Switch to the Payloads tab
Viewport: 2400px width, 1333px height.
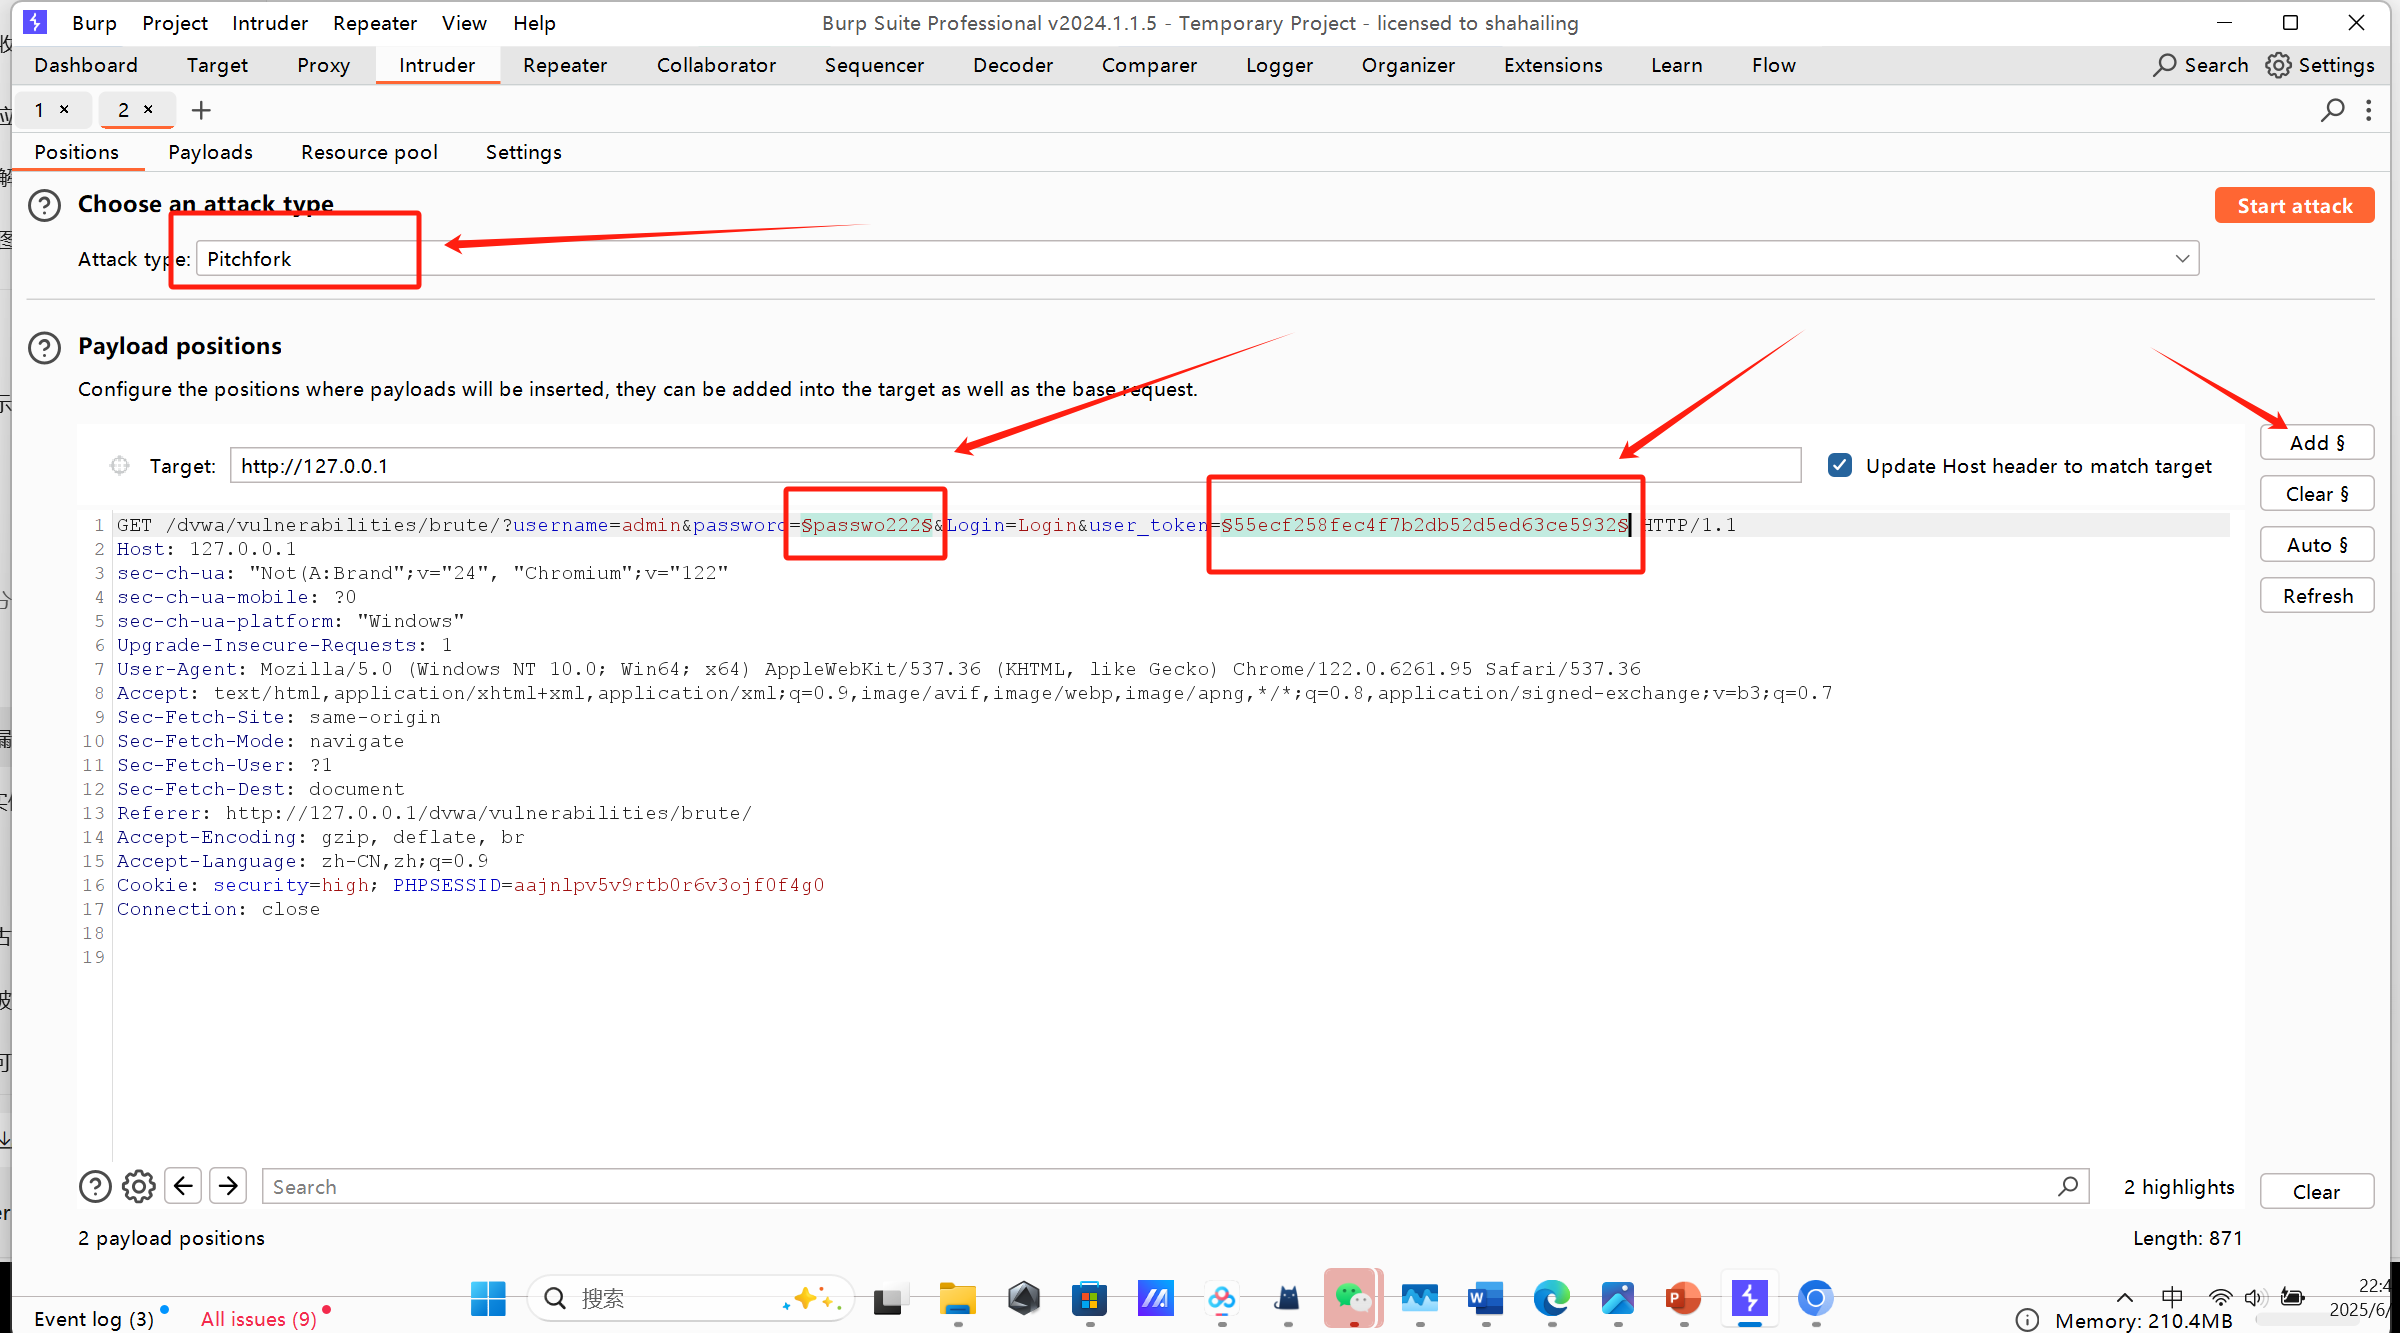(210, 152)
